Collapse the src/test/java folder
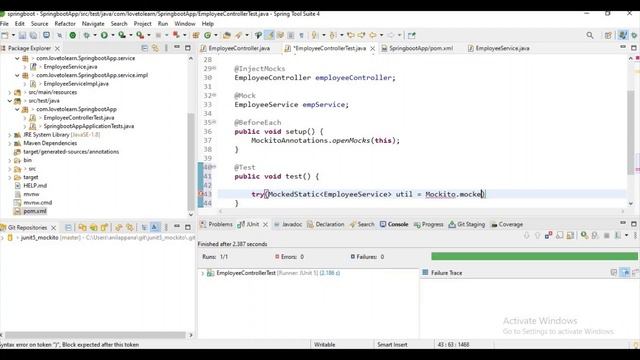The height and width of the screenshot is (360, 640). (9, 101)
